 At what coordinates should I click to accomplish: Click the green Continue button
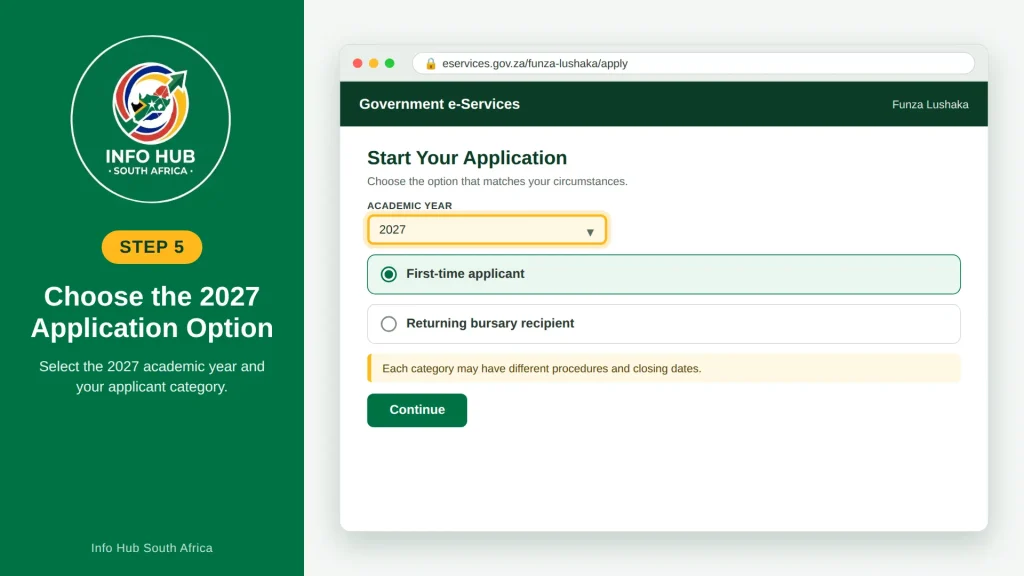(x=417, y=410)
